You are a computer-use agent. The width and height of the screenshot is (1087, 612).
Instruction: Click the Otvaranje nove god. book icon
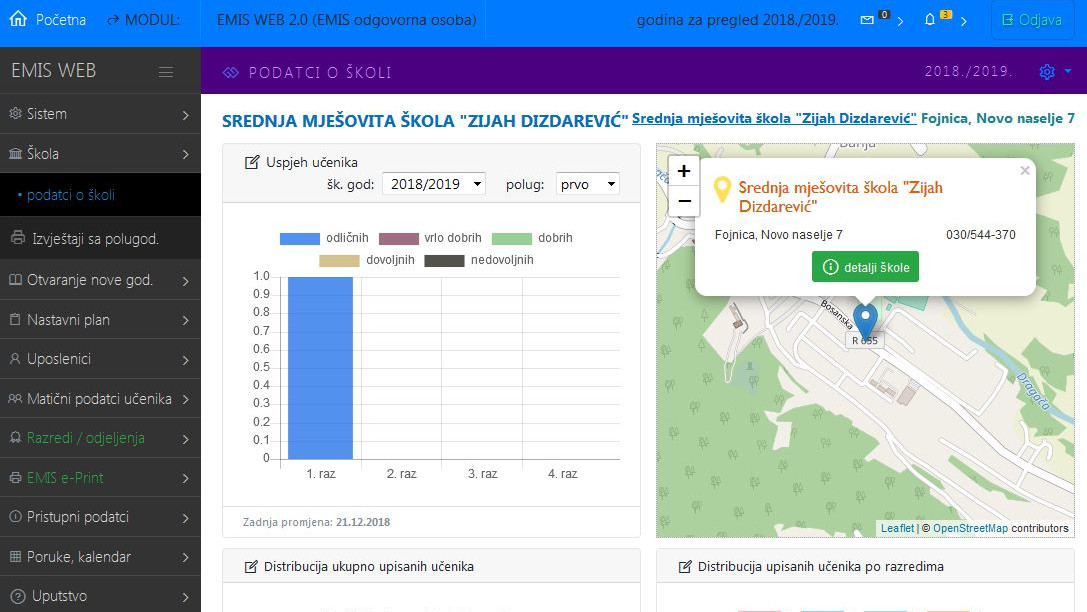tap(15, 280)
